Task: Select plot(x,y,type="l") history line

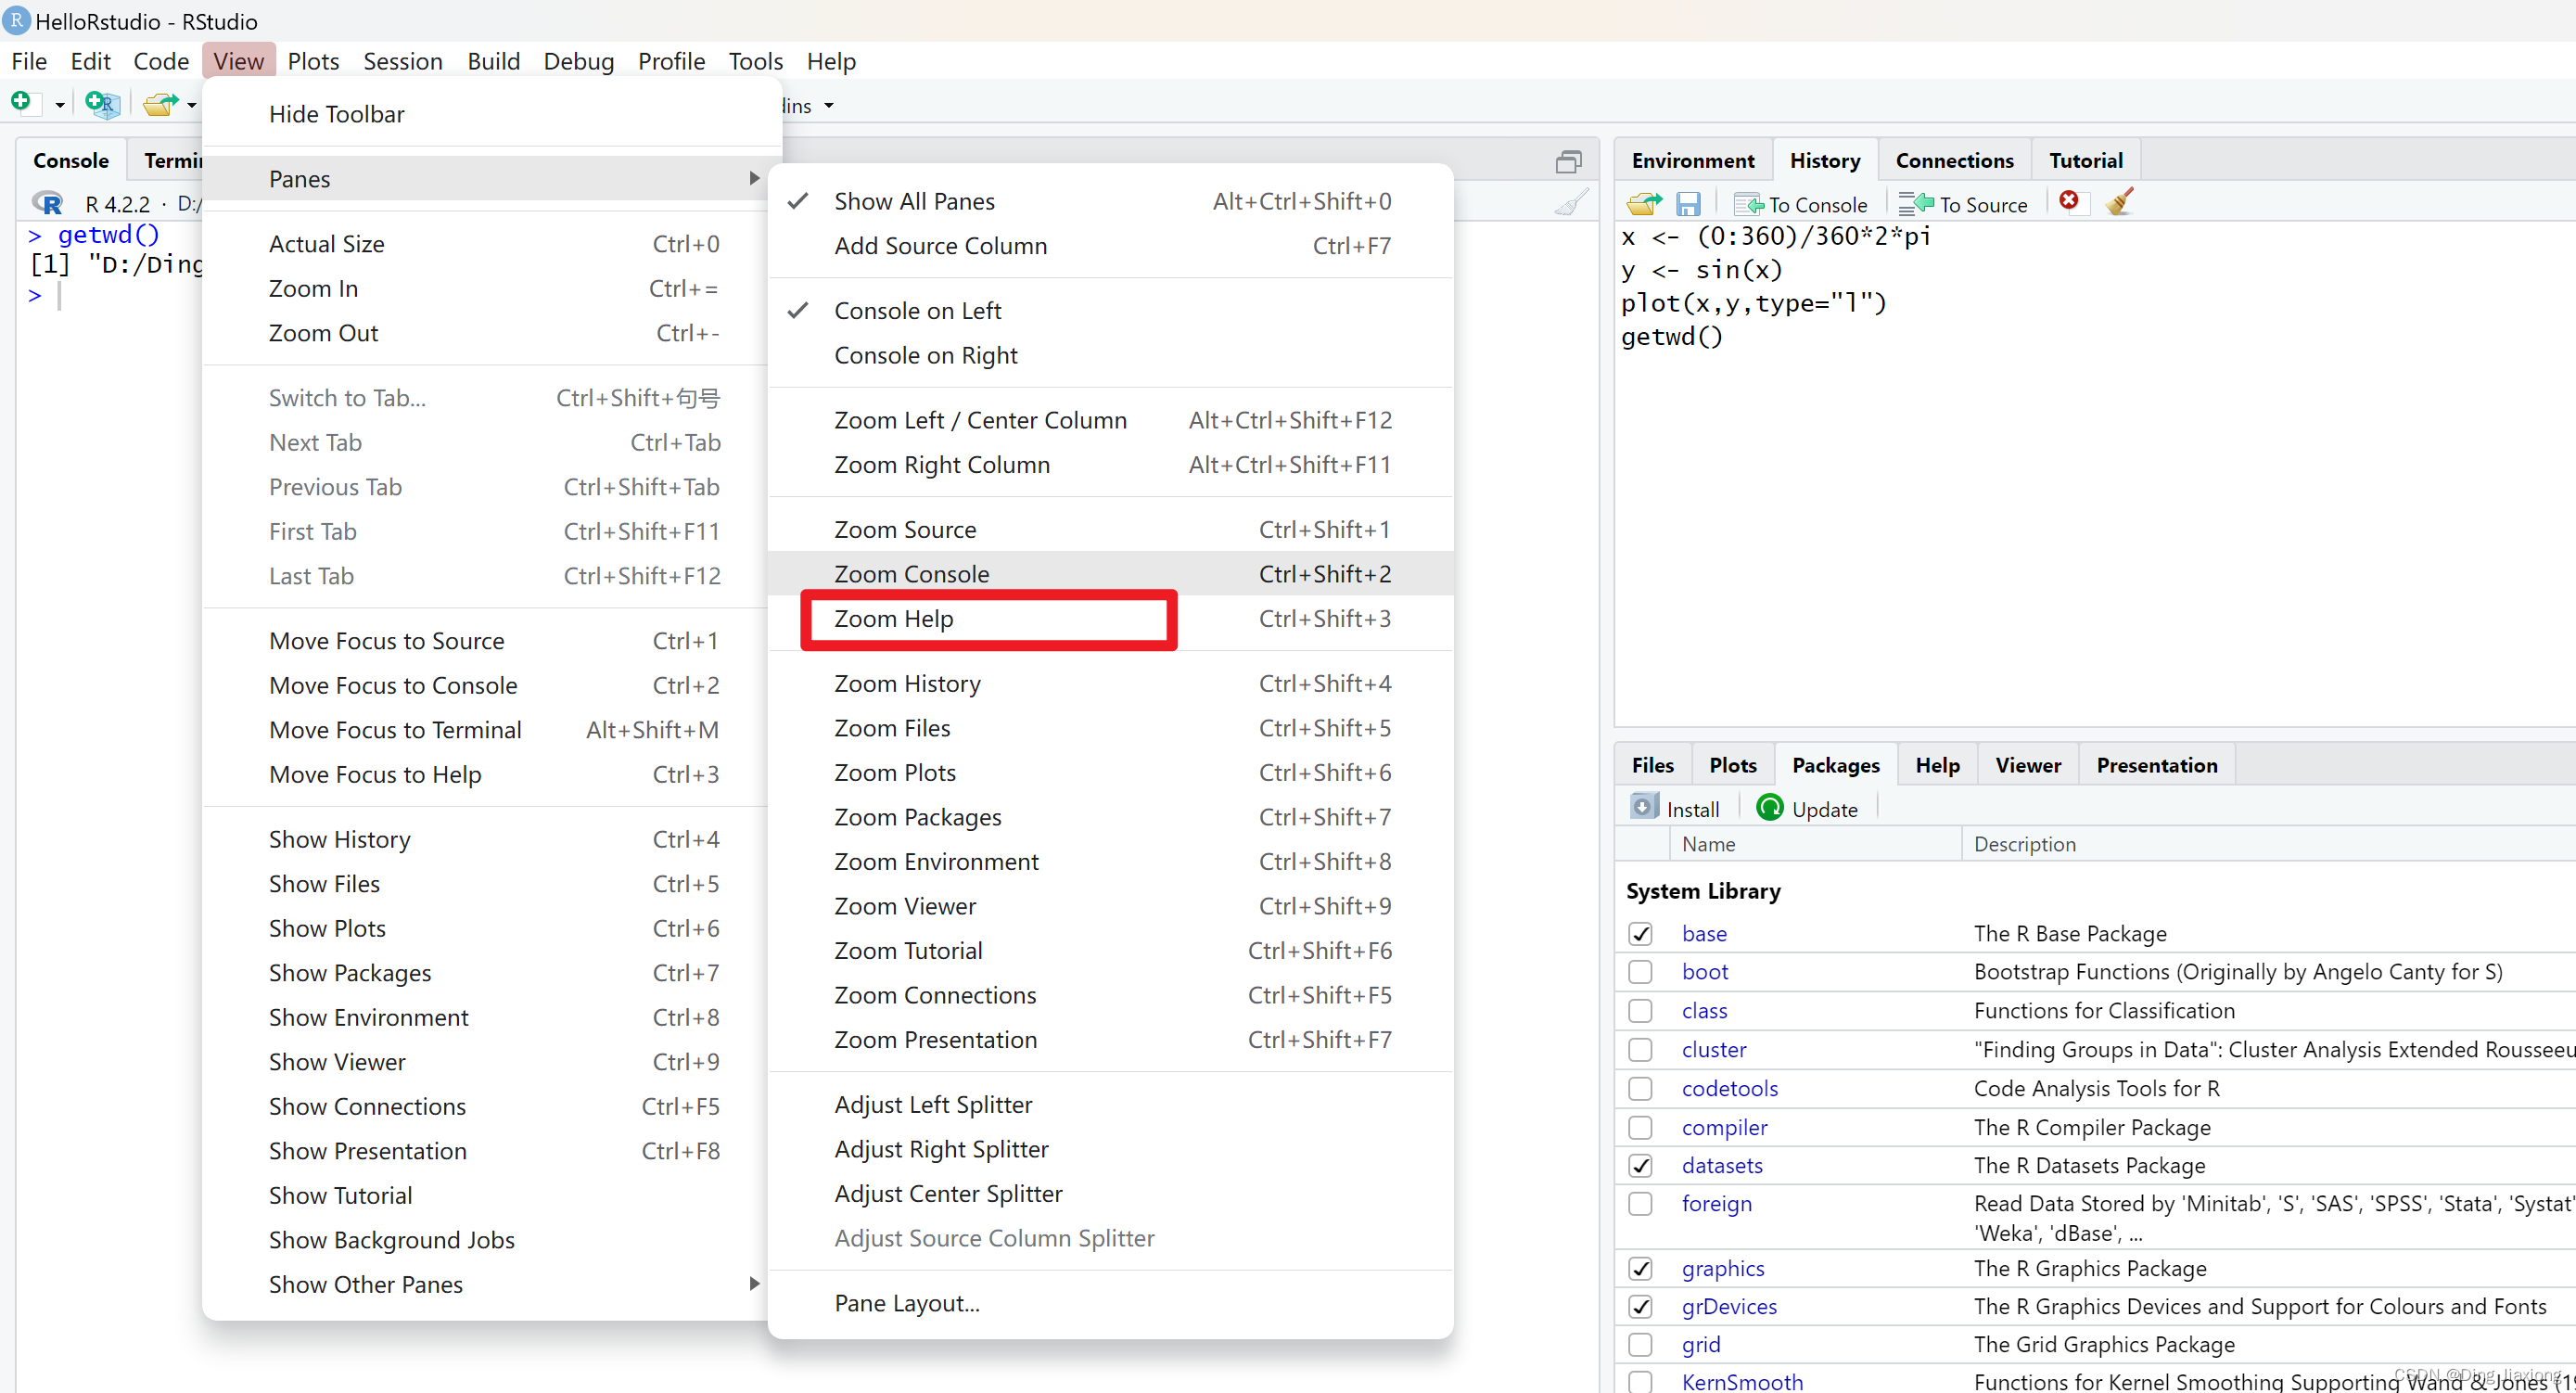Action: click(x=1754, y=303)
